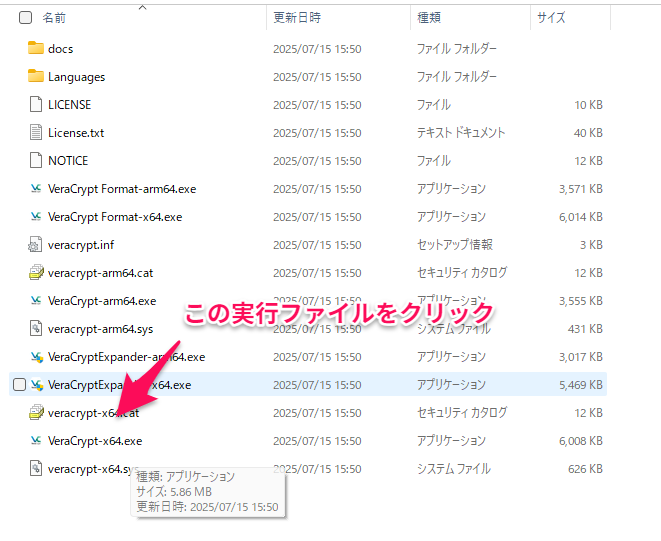Select veracrypt-x64.sys system file icon
The width and height of the screenshot is (661, 541).
tap(36, 468)
